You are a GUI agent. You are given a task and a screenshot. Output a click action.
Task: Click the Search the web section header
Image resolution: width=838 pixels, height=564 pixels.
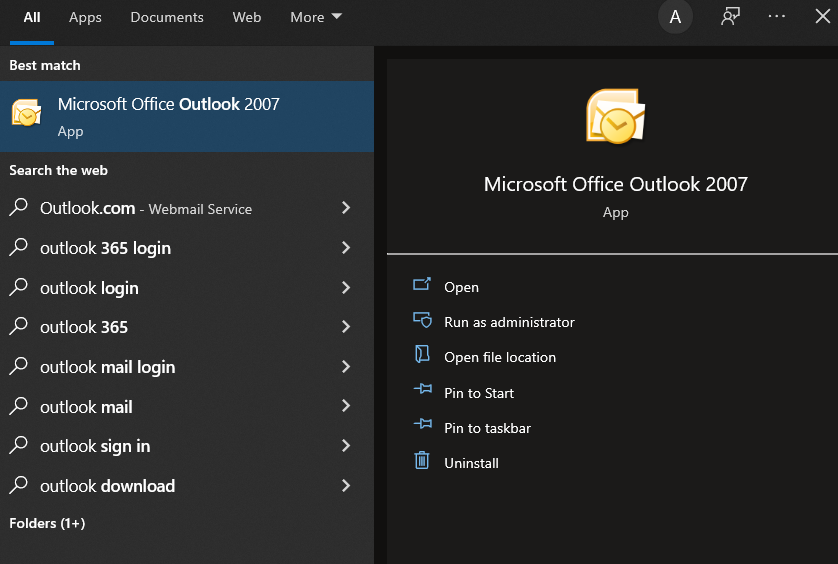coord(58,171)
